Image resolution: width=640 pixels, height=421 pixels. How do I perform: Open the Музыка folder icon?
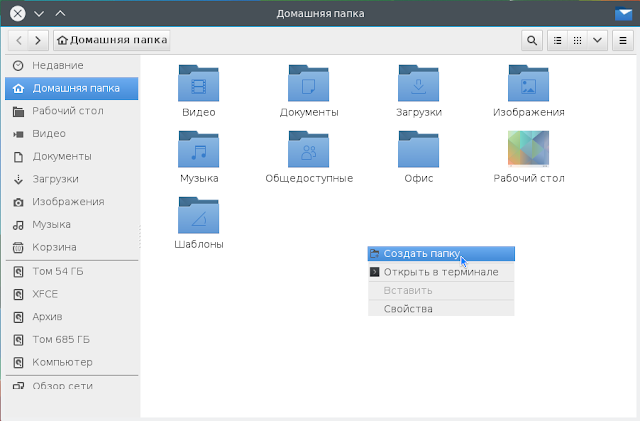[x=198, y=149]
